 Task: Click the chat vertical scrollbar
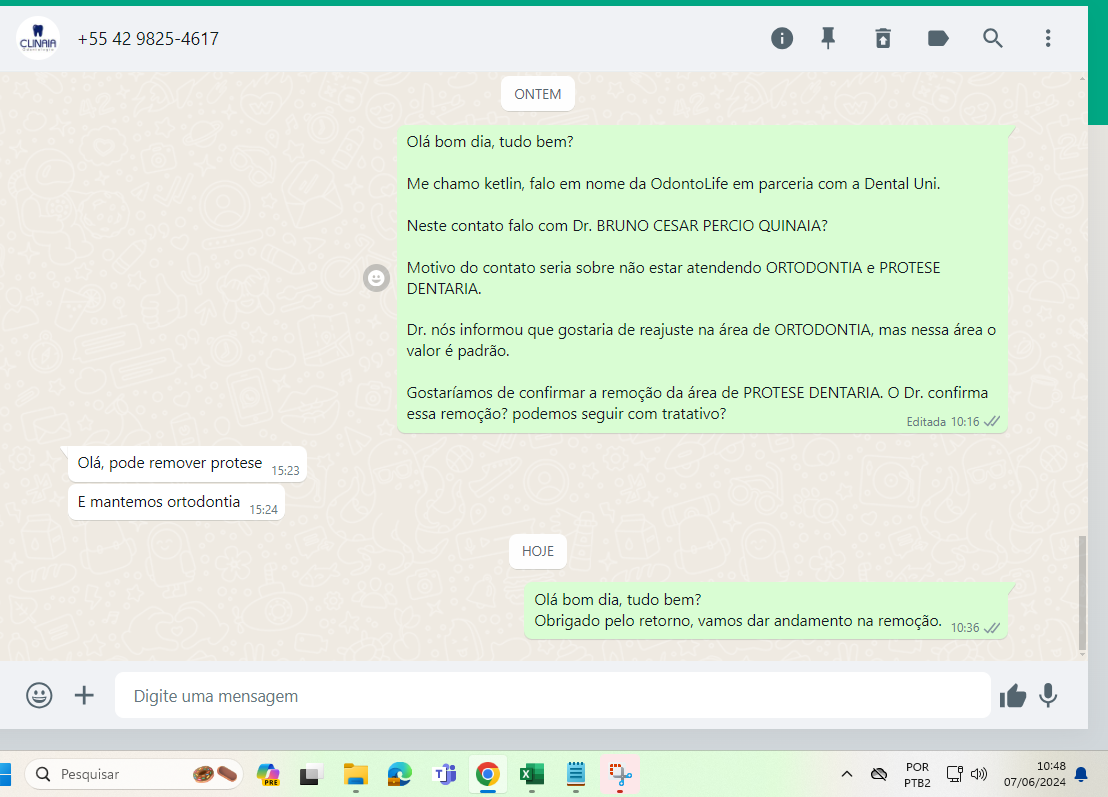coord(1082,593)
